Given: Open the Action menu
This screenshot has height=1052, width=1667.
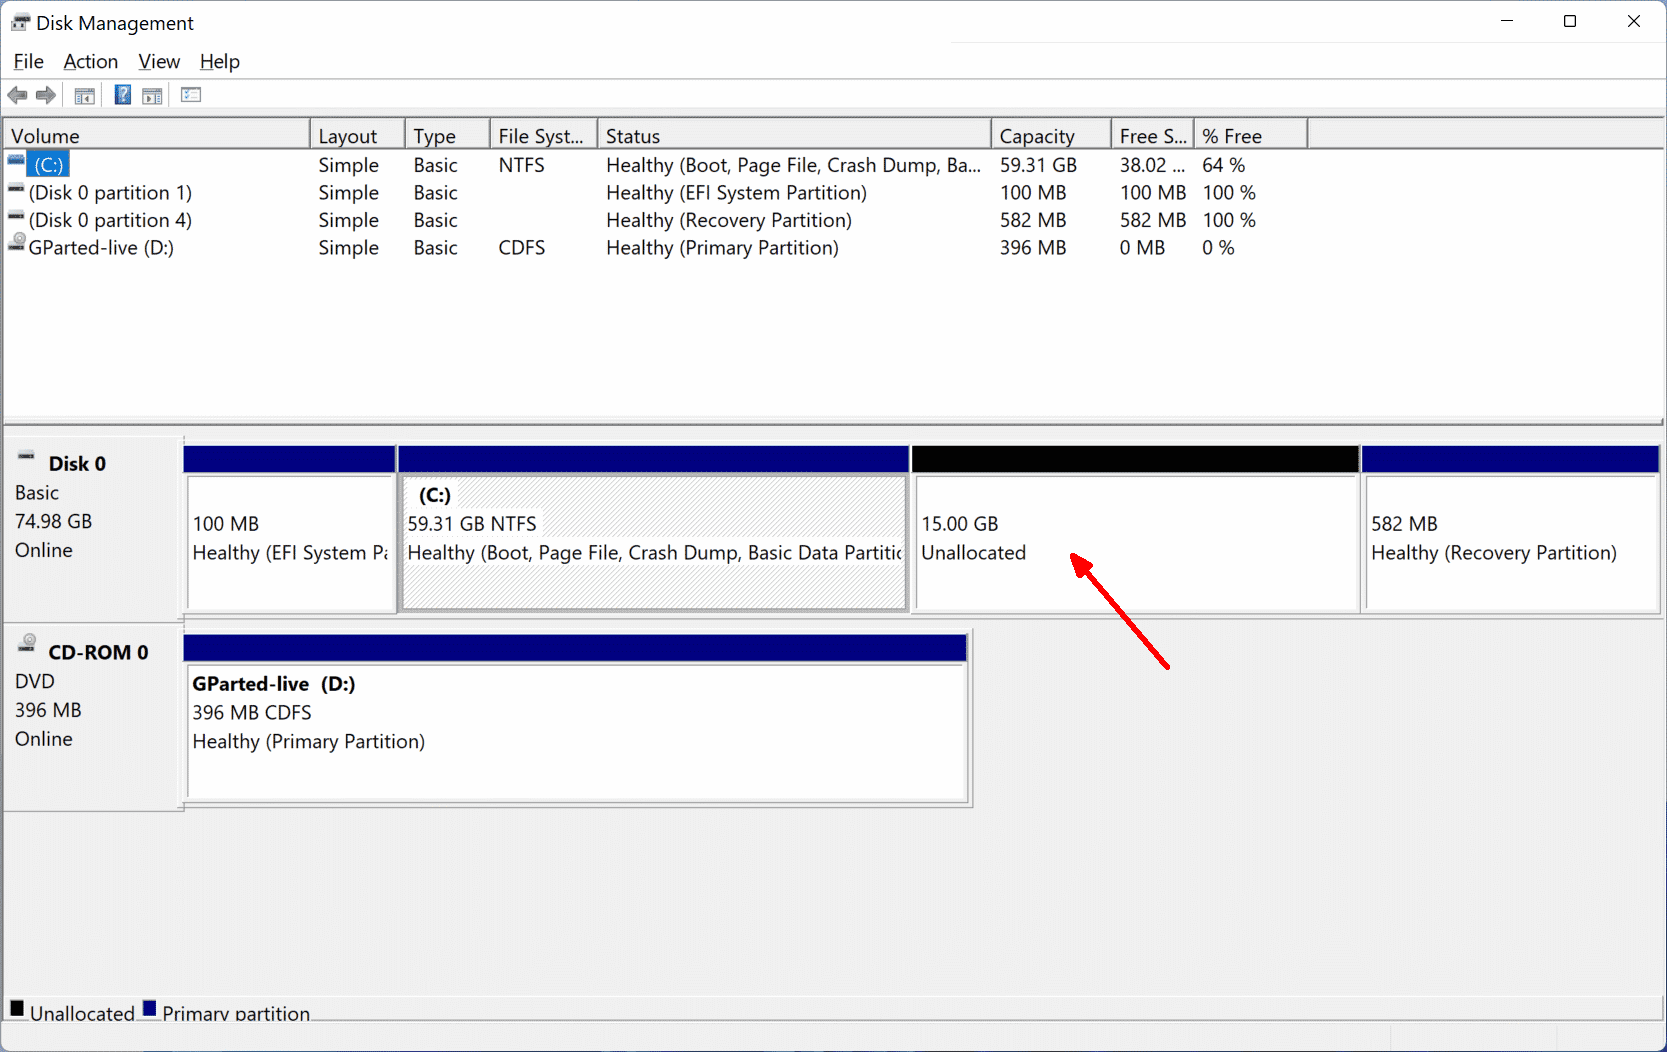Looking at the screenshot, I should [90, 61].
